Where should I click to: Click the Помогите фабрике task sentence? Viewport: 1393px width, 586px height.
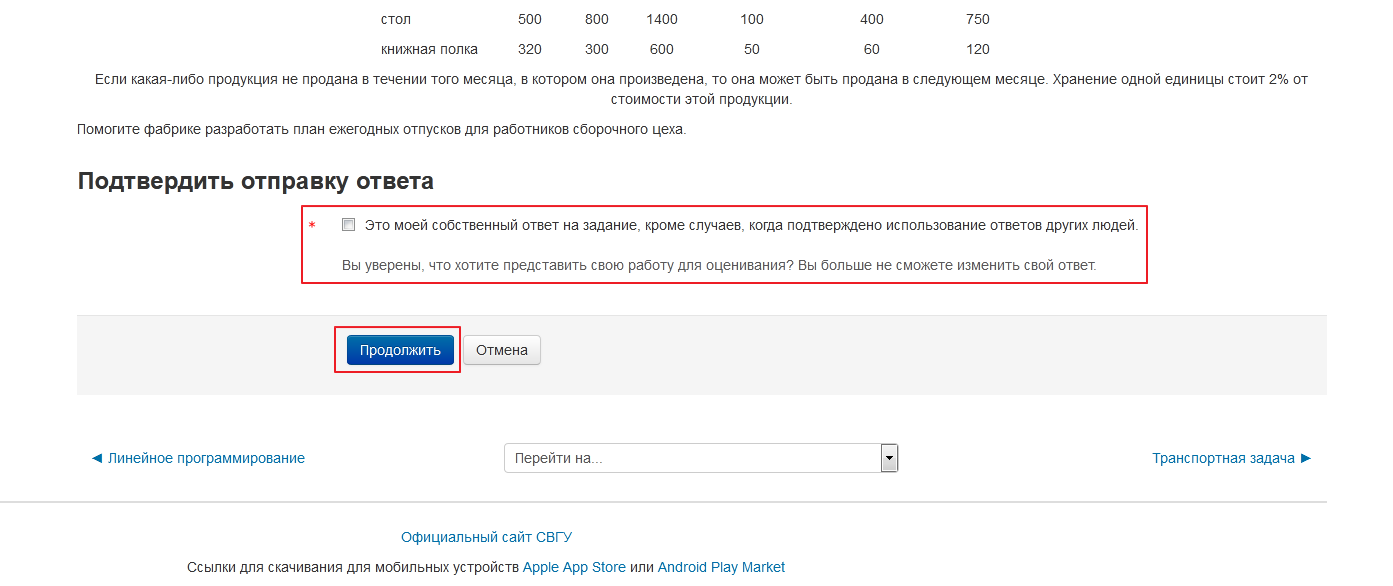coord(381,129)
